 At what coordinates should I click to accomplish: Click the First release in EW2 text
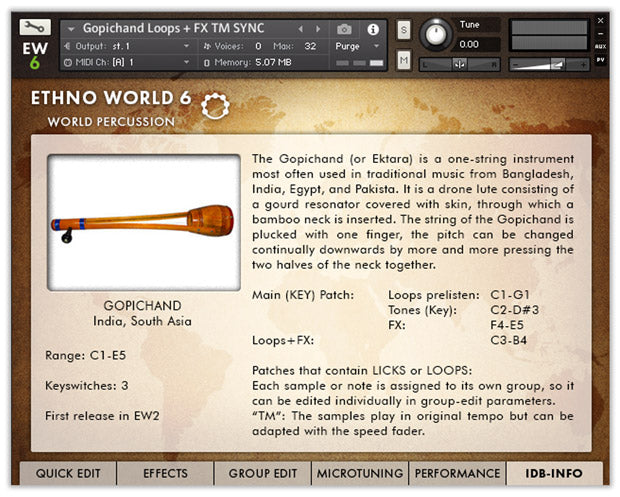coord(102,416)
